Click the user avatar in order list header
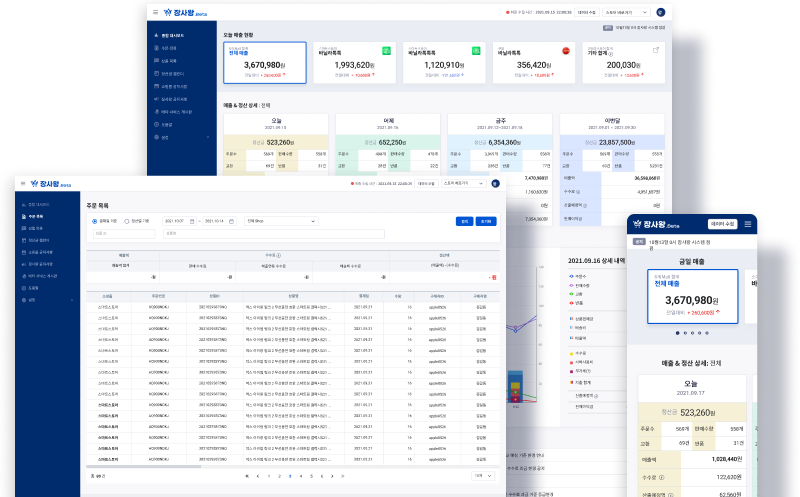This screenshot has height=497, width=800. 494,184
